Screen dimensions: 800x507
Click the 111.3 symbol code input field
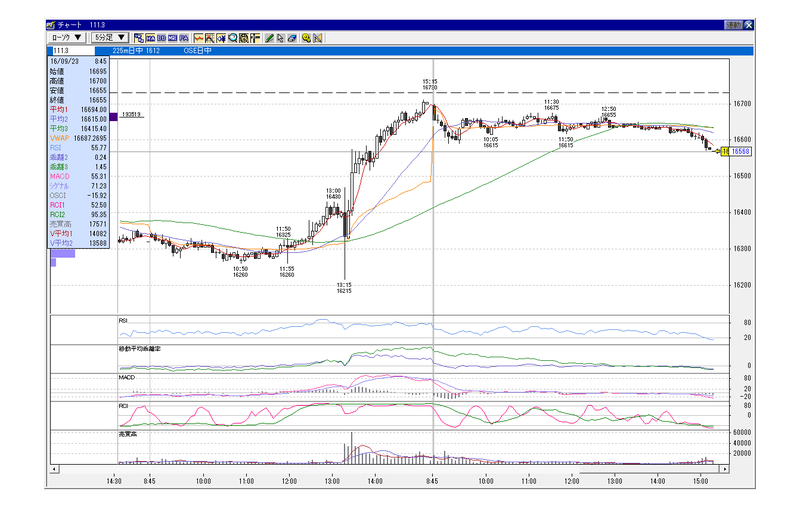click(73, 50)
